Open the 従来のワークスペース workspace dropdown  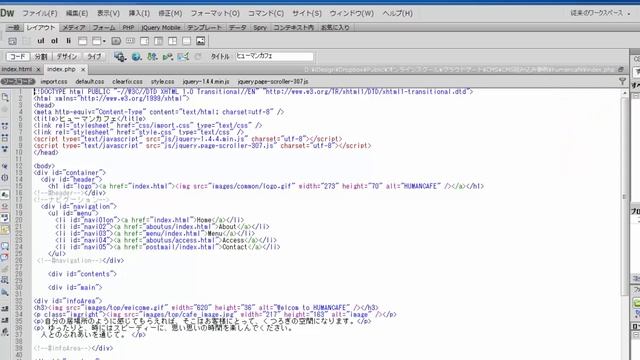(600, 13)
